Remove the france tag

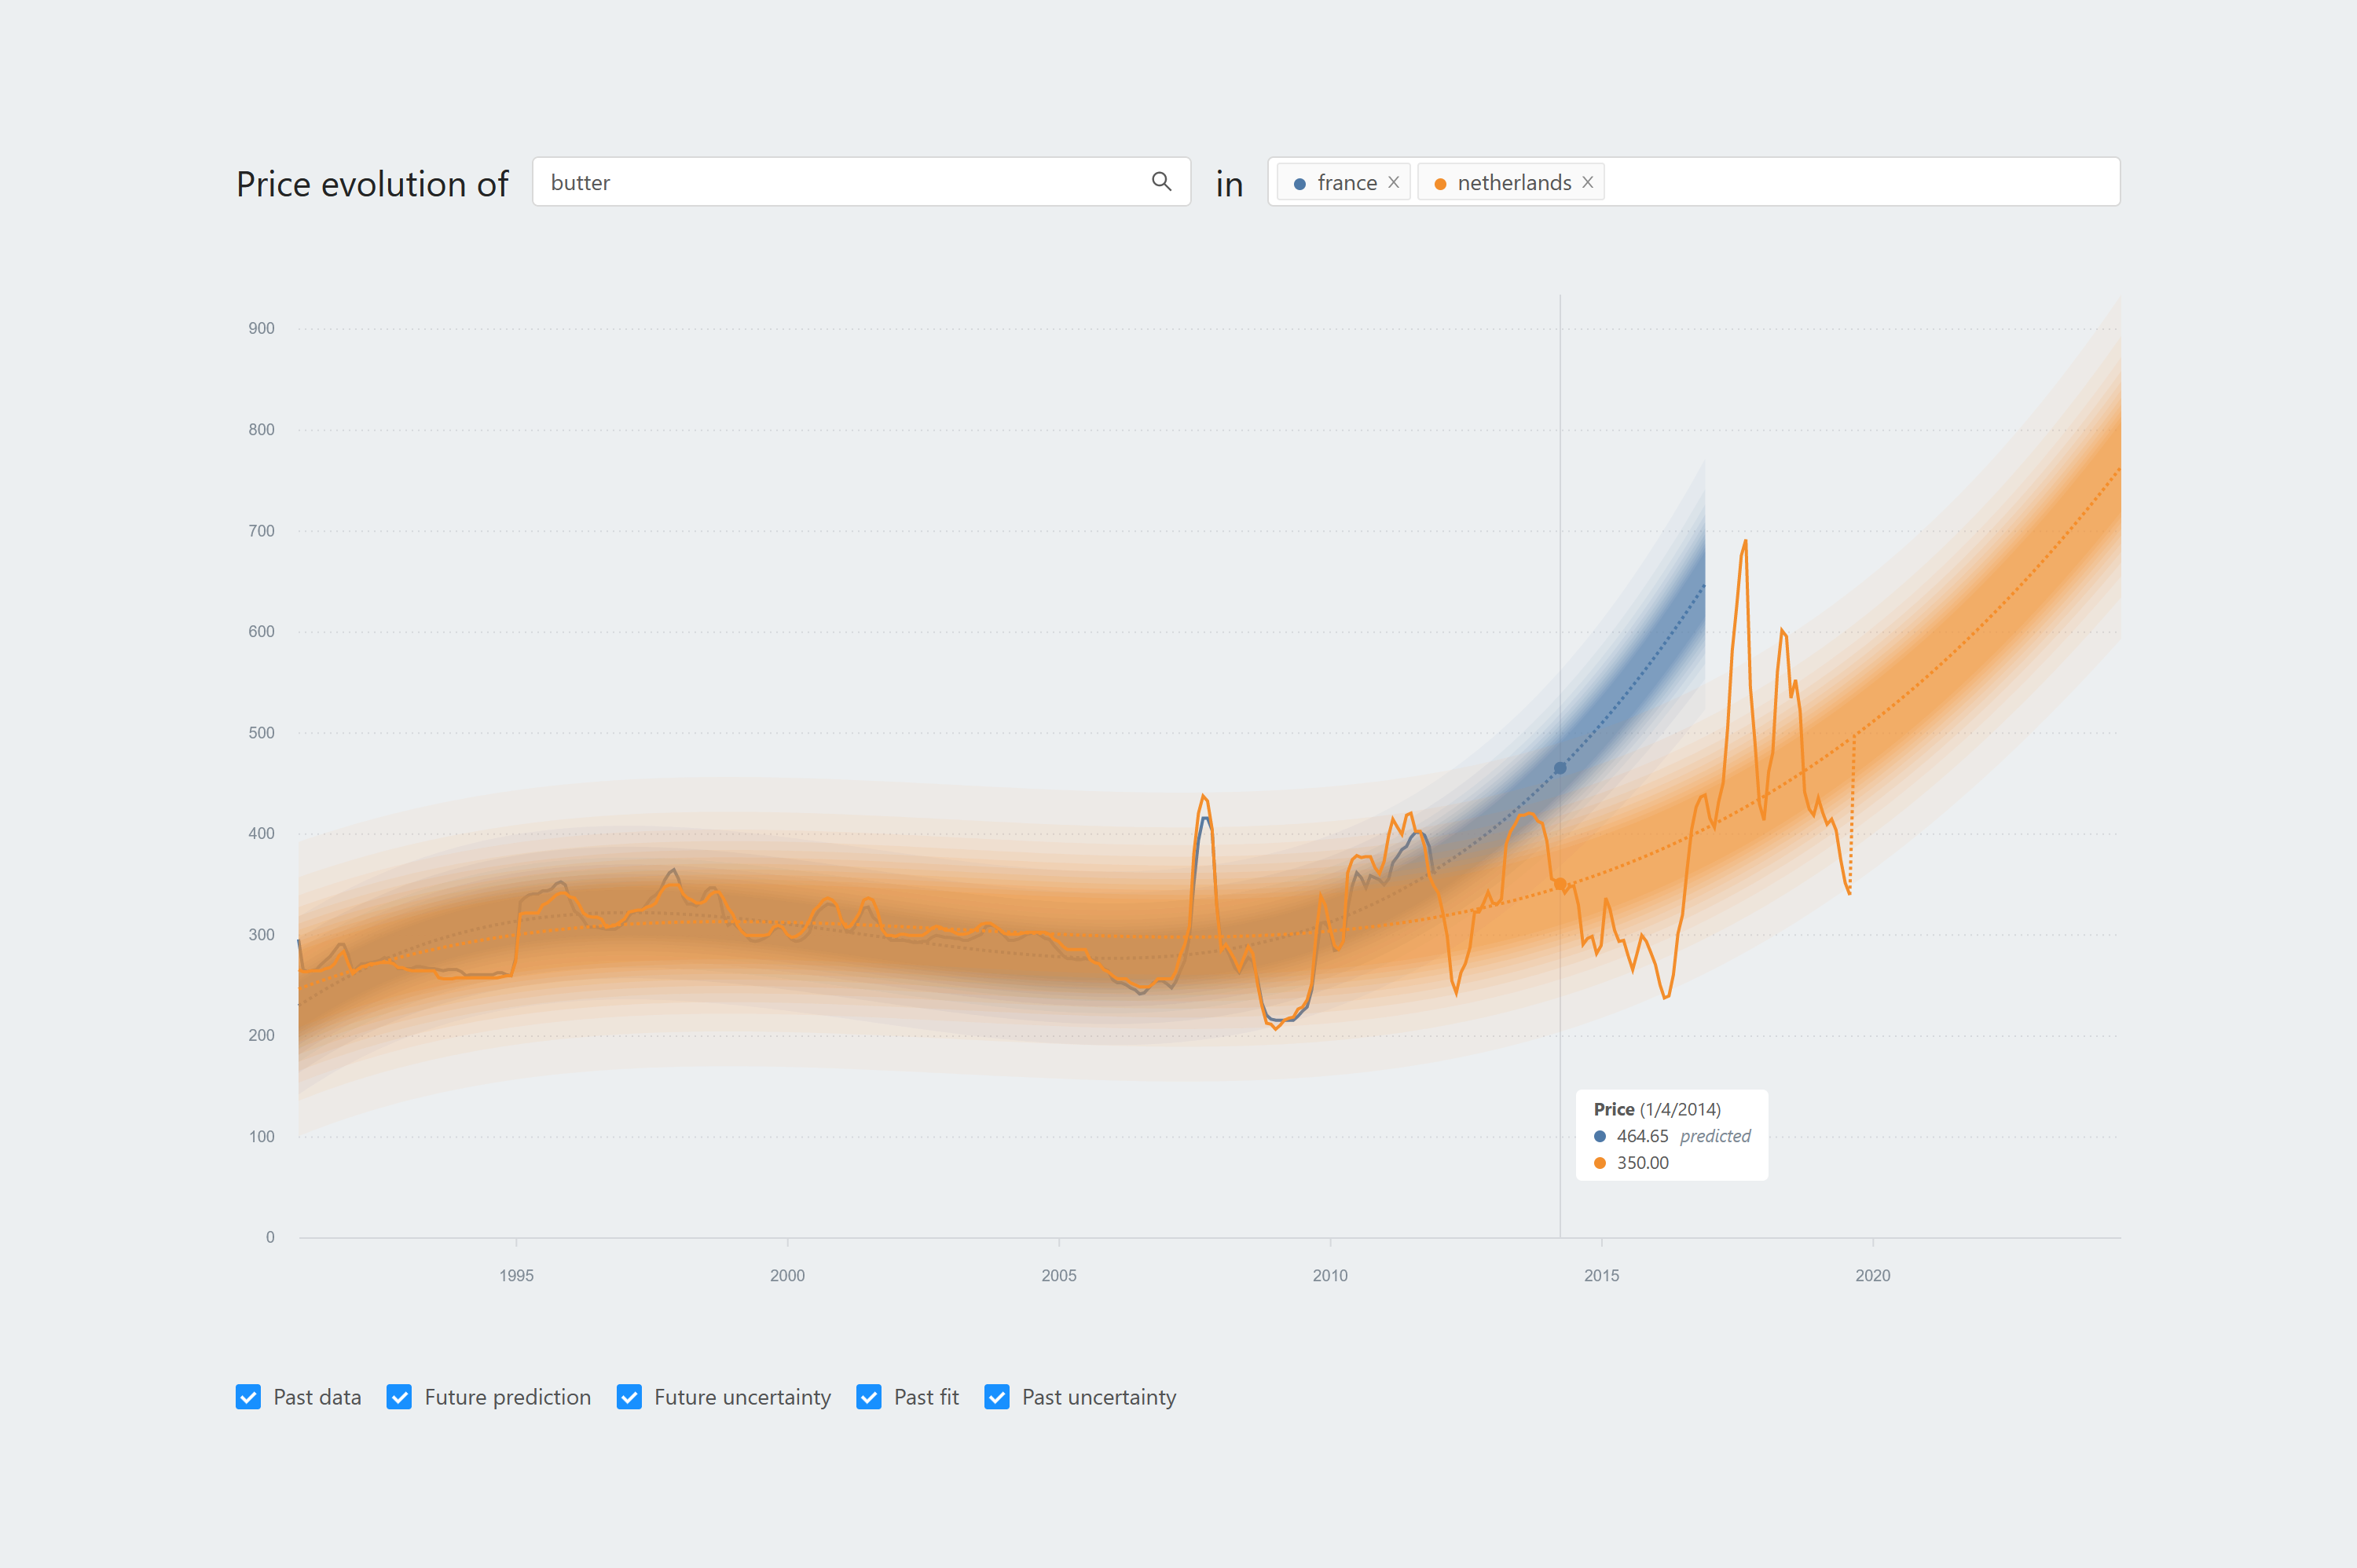tap(1393, 182)
